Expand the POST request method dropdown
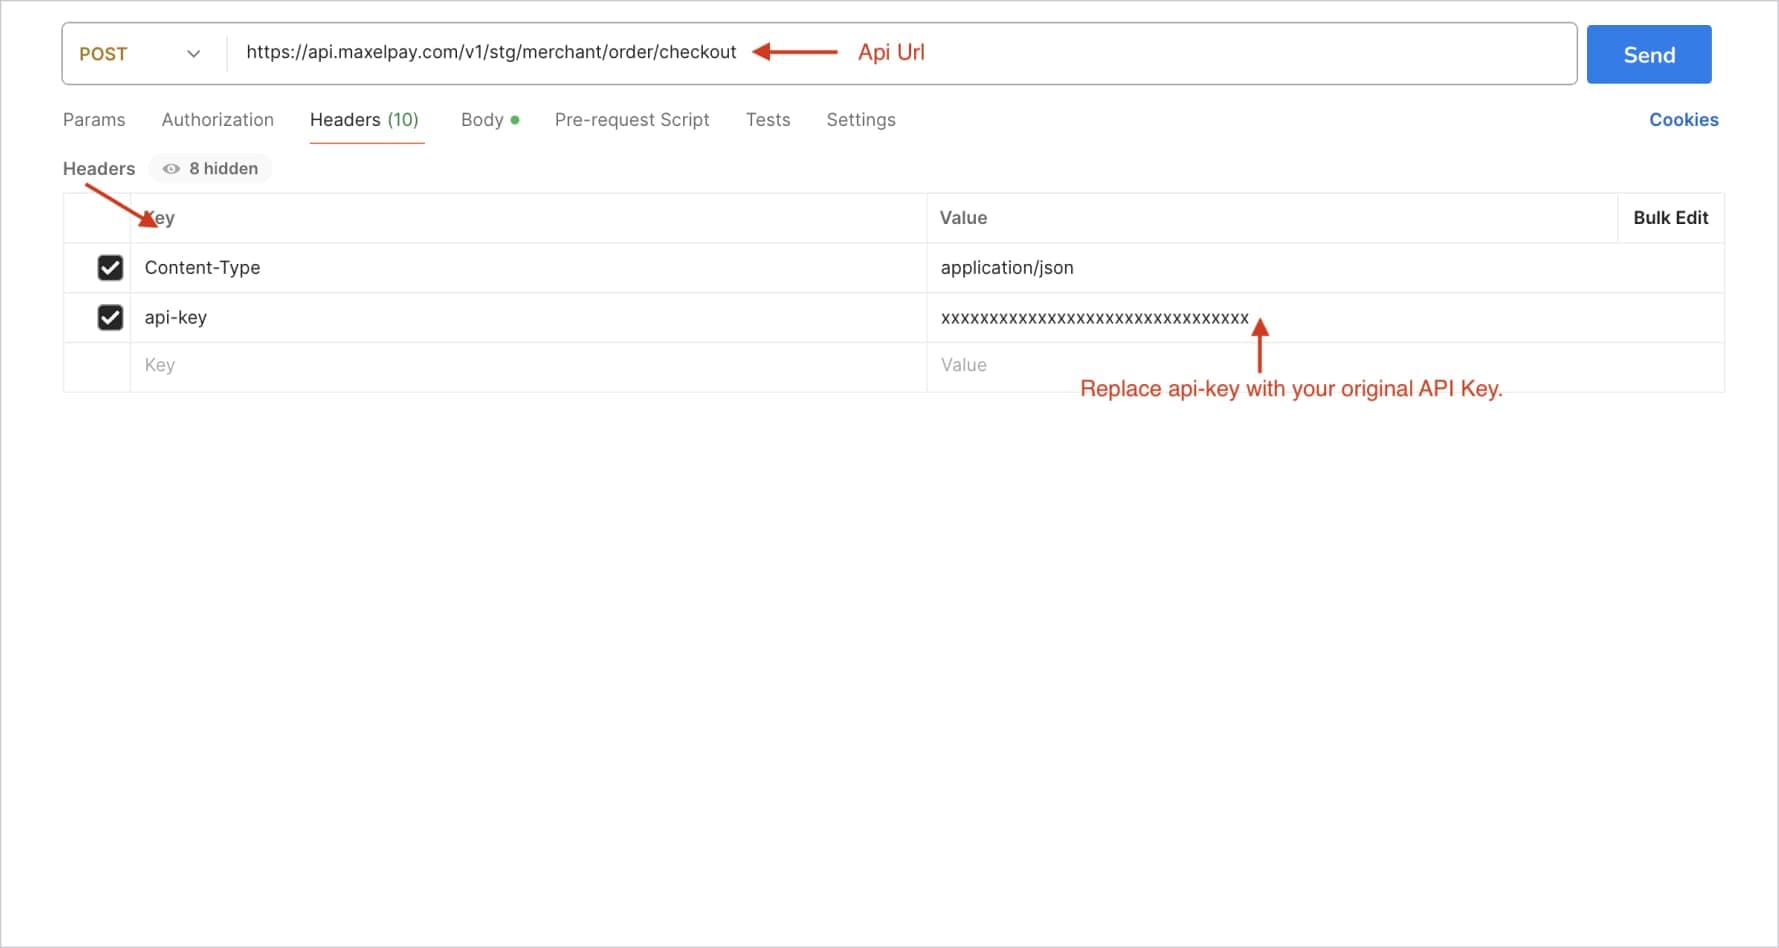The width and height of the screenshot is (1779, 948). (x=140, y=54)
